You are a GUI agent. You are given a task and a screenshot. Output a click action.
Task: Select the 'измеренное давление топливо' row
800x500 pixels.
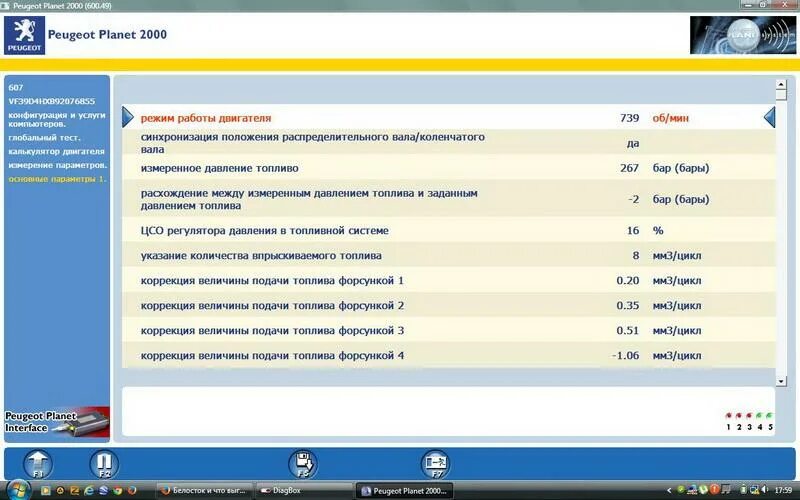coord(448,168)
